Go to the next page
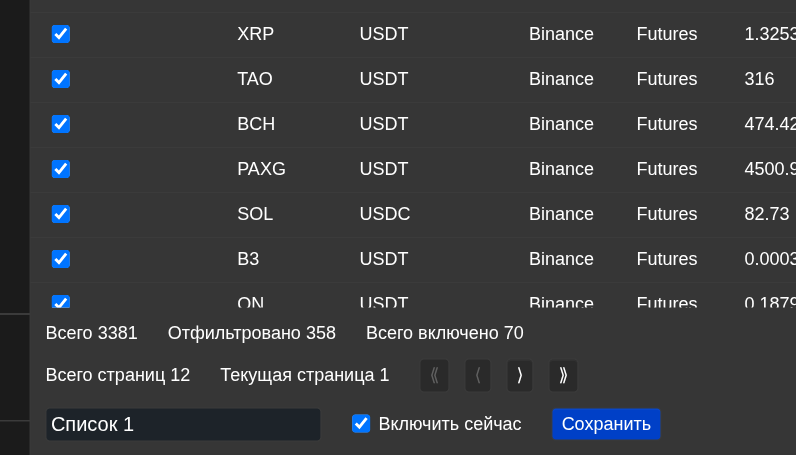Image resolution: width=796 pixels, height=455 pixels. tap(520, 376)
